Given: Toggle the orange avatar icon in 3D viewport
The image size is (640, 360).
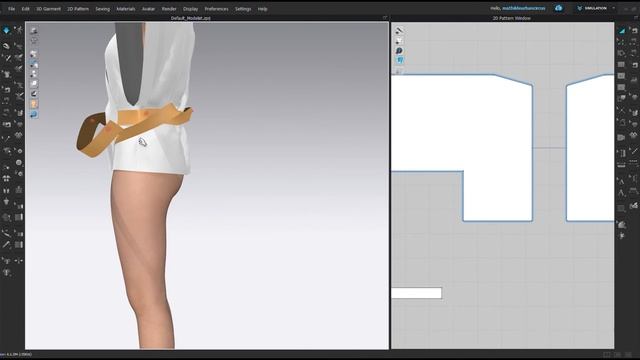Looking at the screenshot, I should (34, 104).
